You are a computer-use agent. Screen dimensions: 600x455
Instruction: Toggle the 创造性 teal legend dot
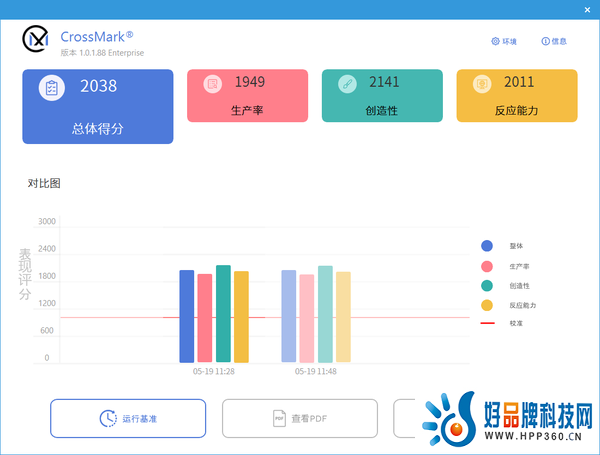coord(487,285)
